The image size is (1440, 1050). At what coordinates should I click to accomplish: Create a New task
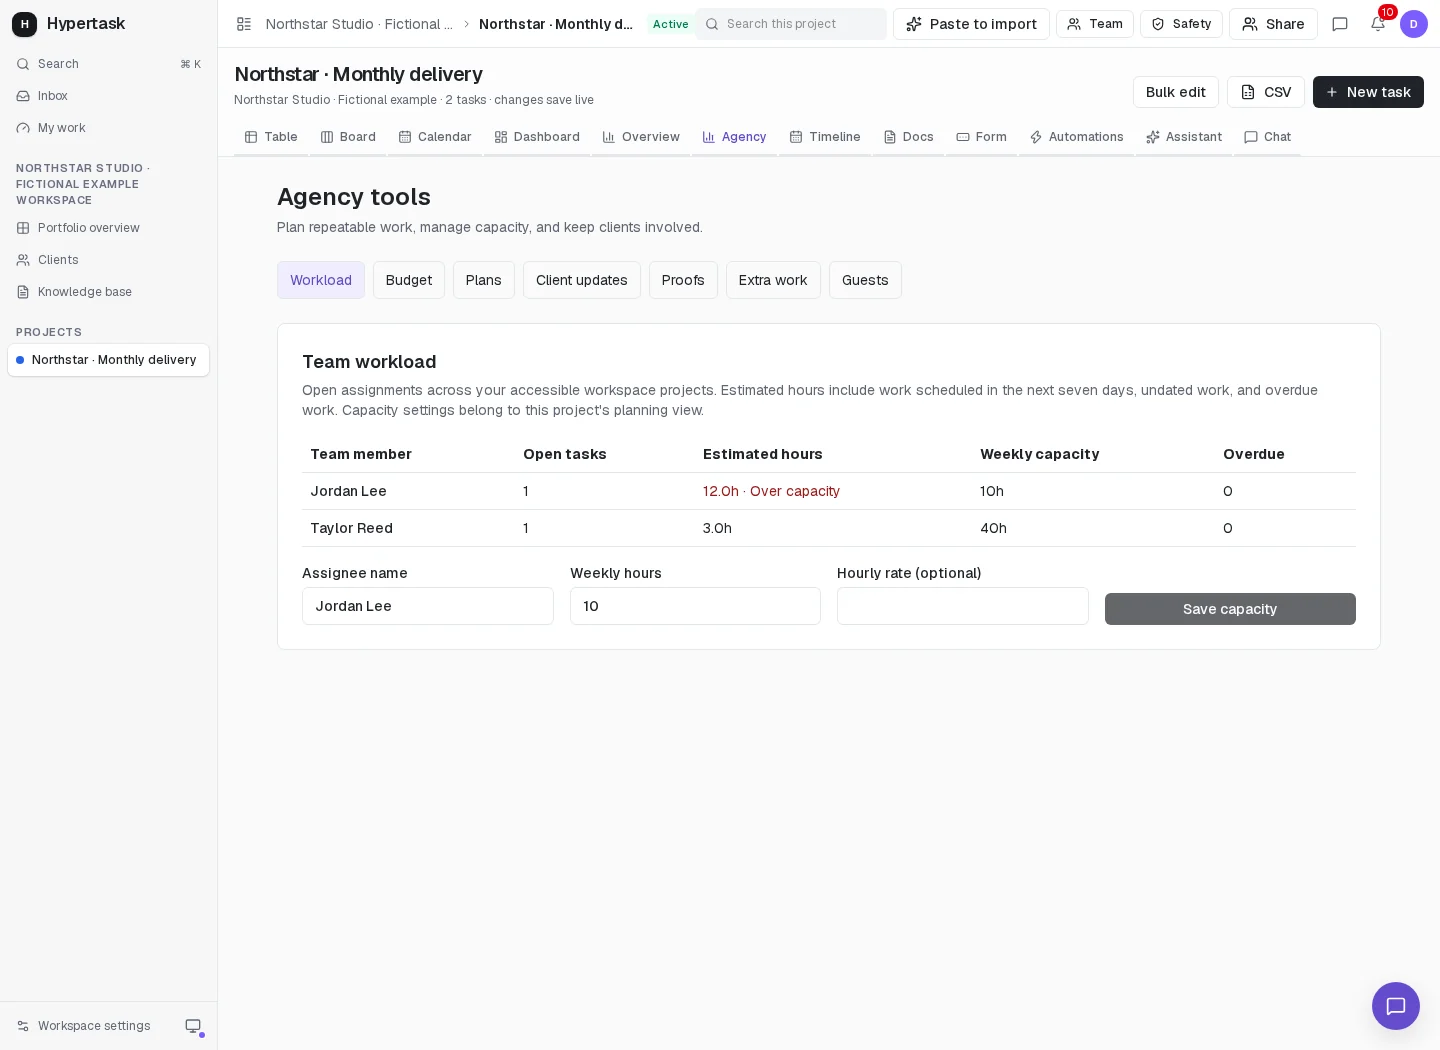tap(1368, 92)
